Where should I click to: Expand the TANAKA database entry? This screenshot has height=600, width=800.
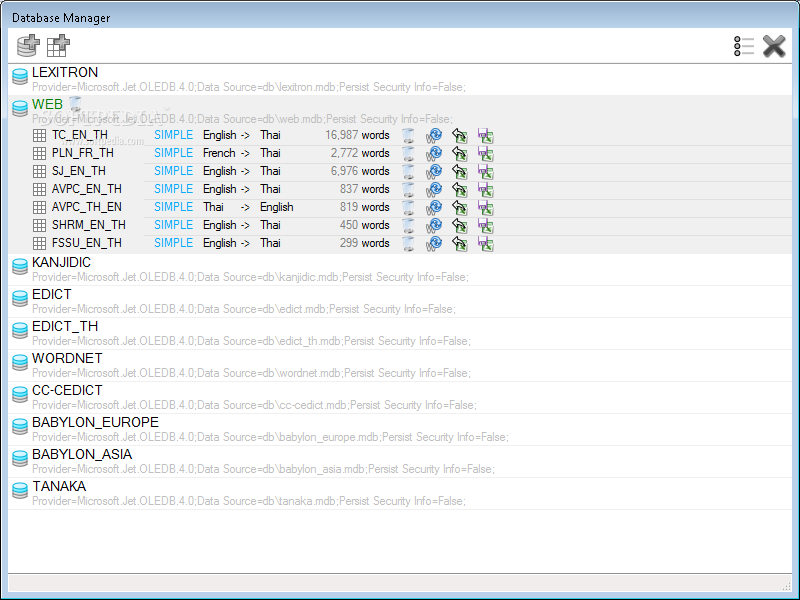pos(20,490)
